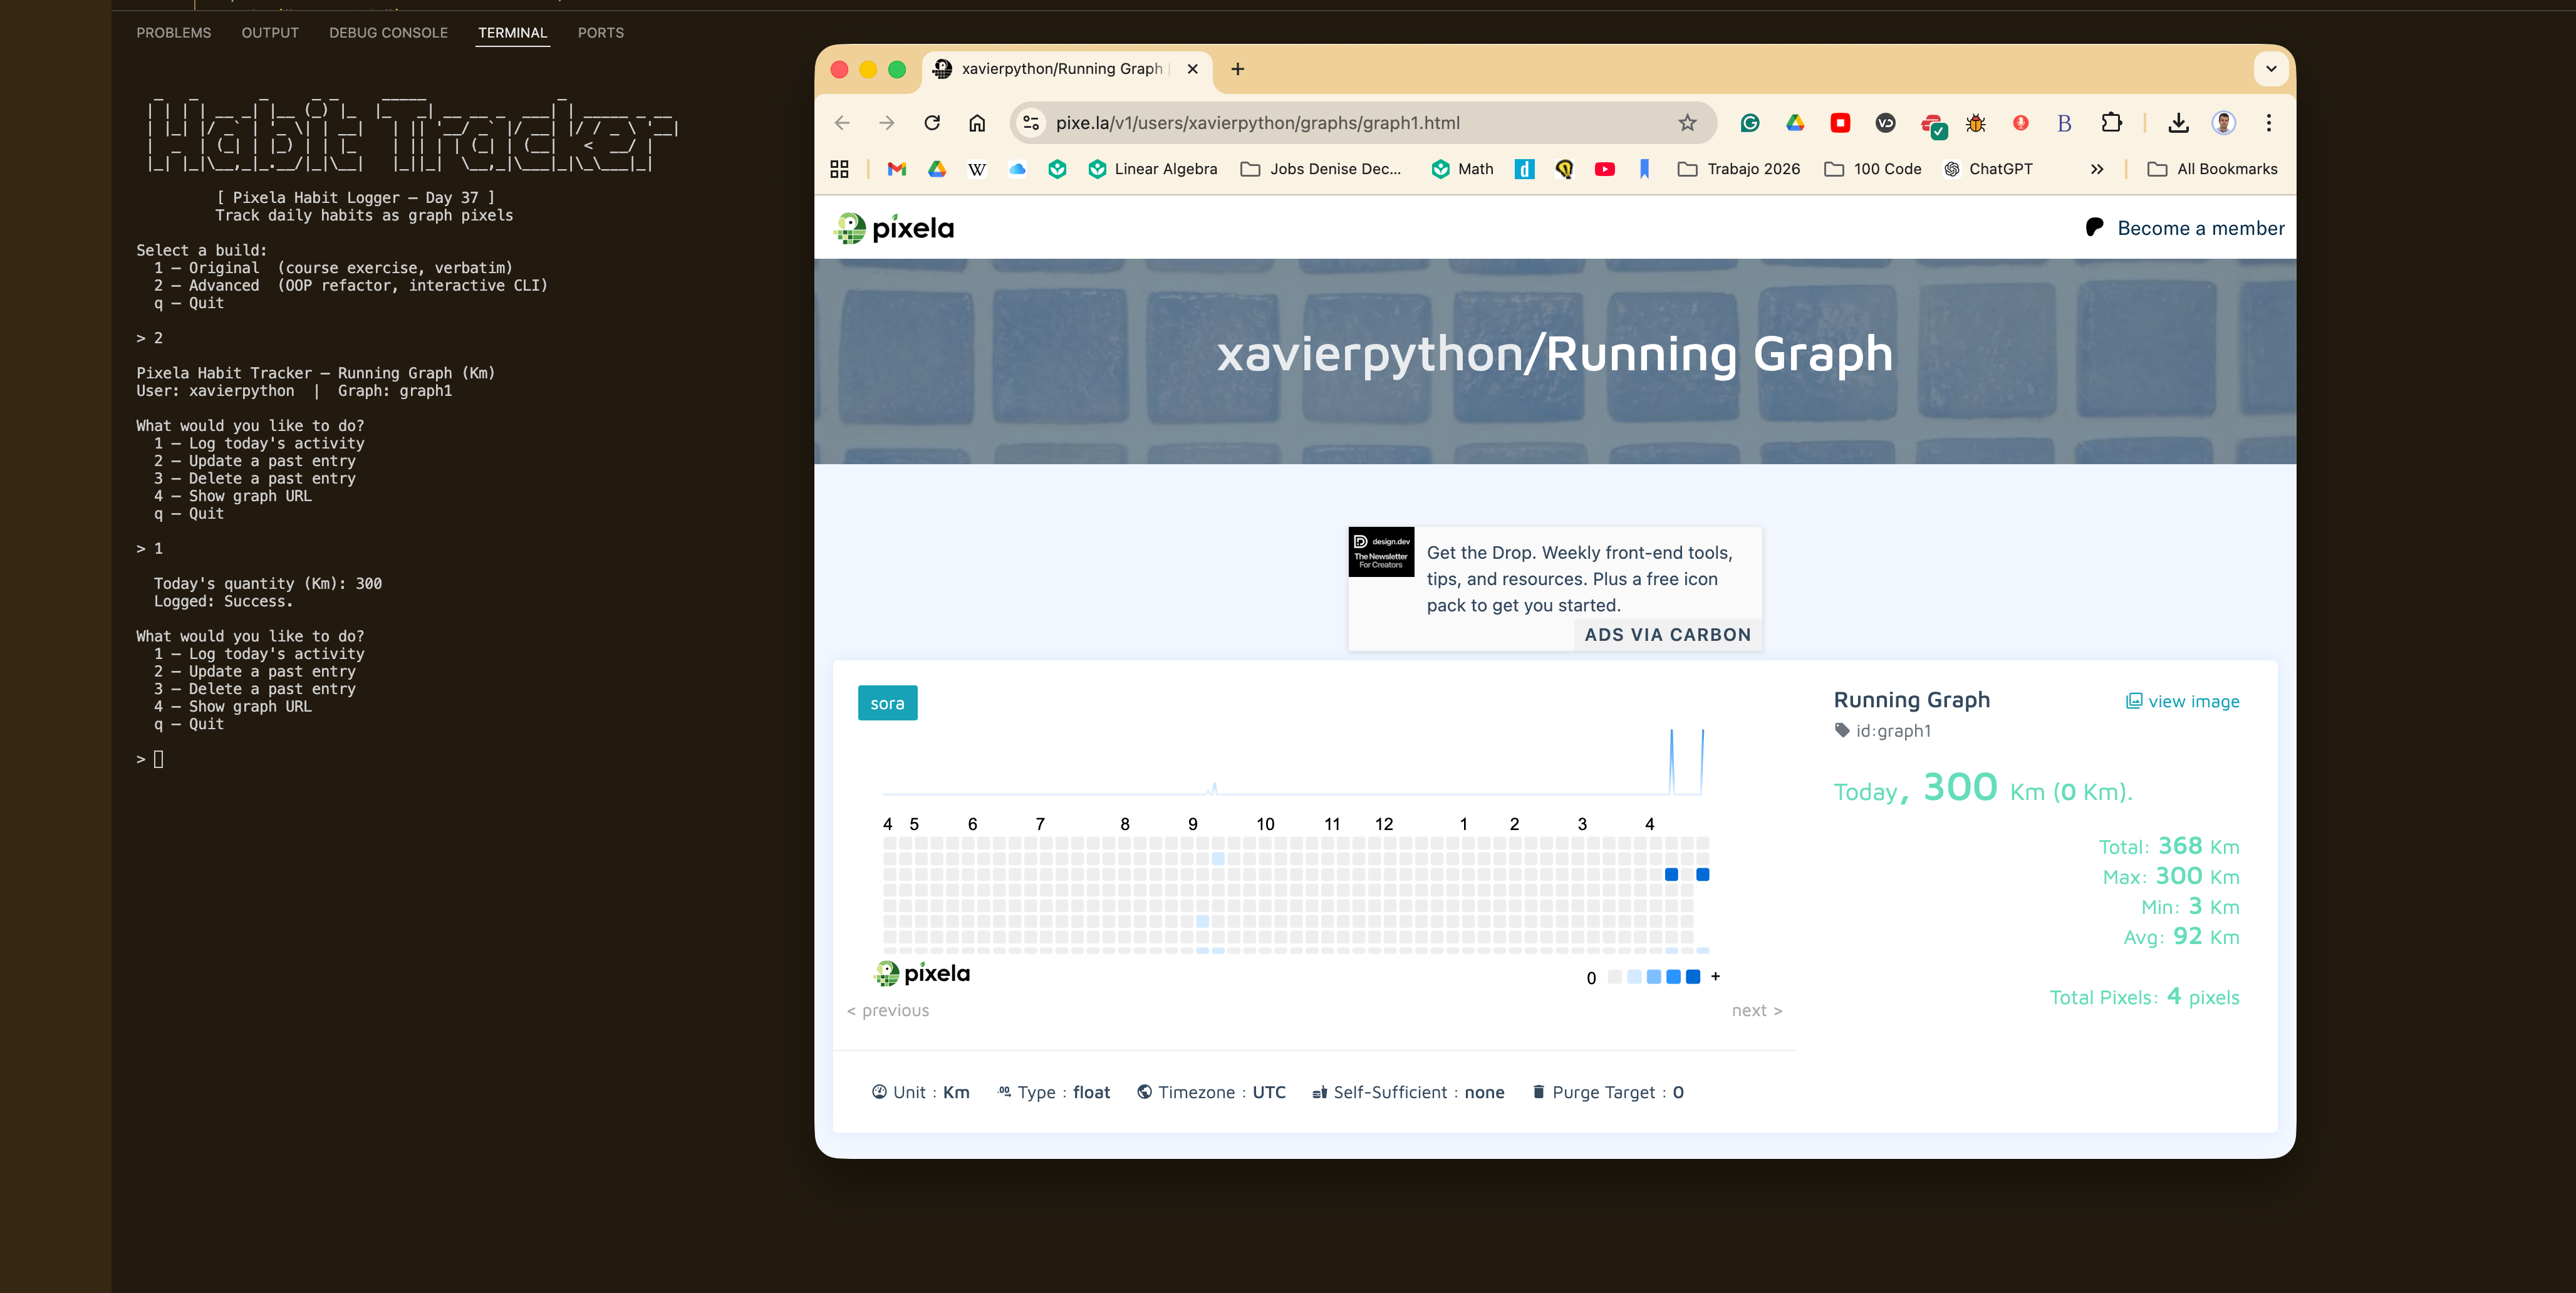Image resolution: width=2576 pixels, height=1293 pixels.
Task: Click the id:graph1 tag label
Action: [x=1883, y=730]
